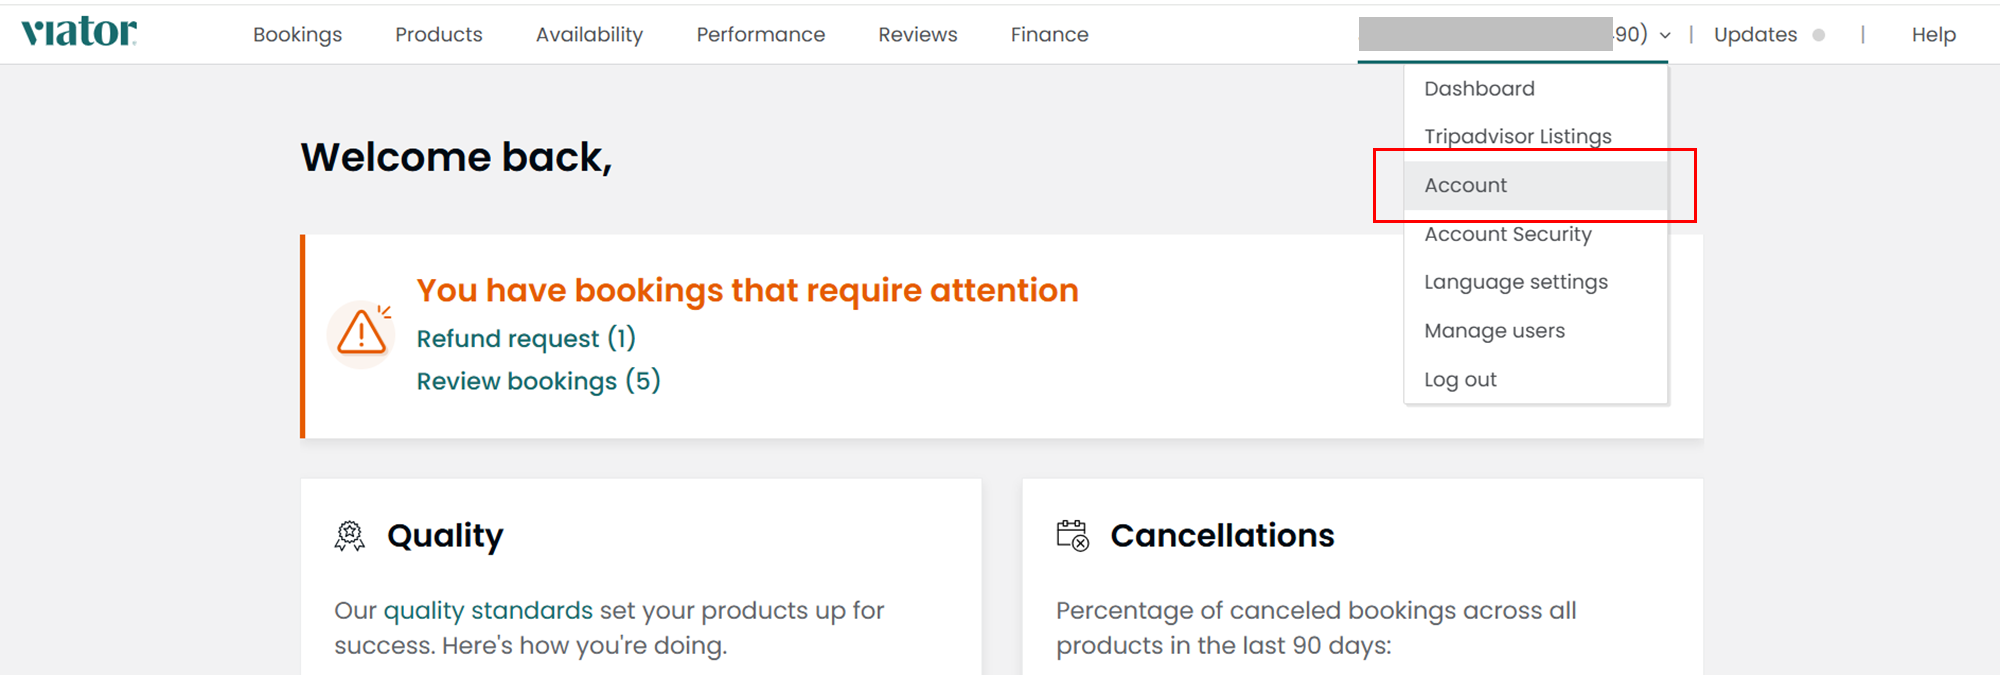Go to the Availability section
The height and width of the screenshot is (675, 2000).
(589, 35)
